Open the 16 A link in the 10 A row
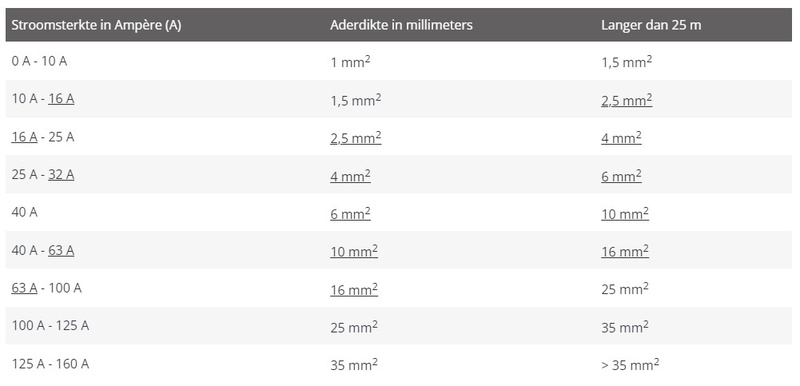 tap(61, 98)
